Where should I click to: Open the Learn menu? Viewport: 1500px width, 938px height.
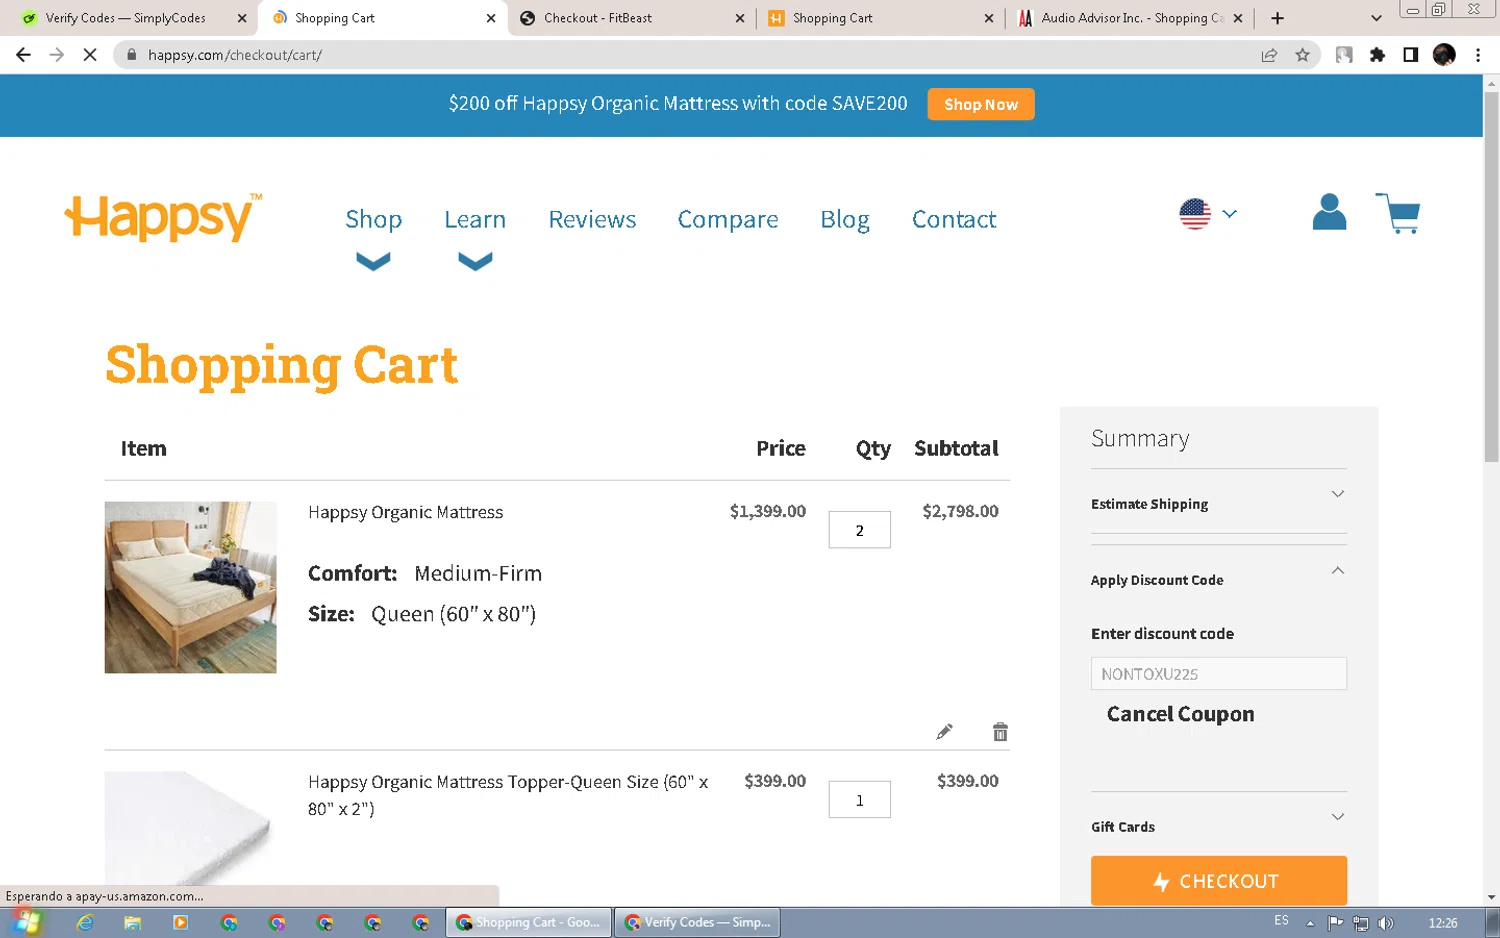475,219
